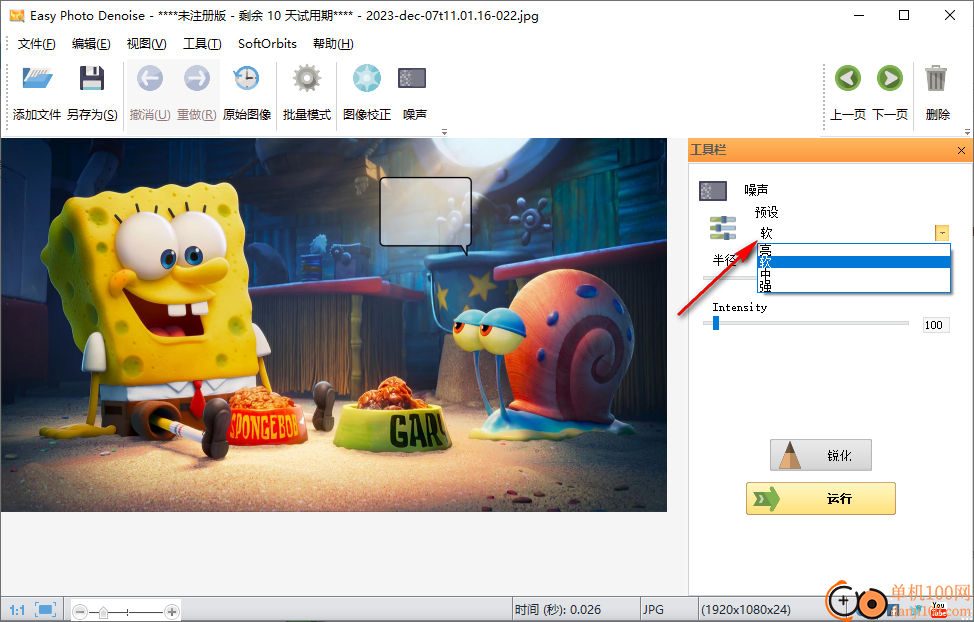Choose 强 in preset list
This screenshot has width=974, height=622.
coord(854,286)
